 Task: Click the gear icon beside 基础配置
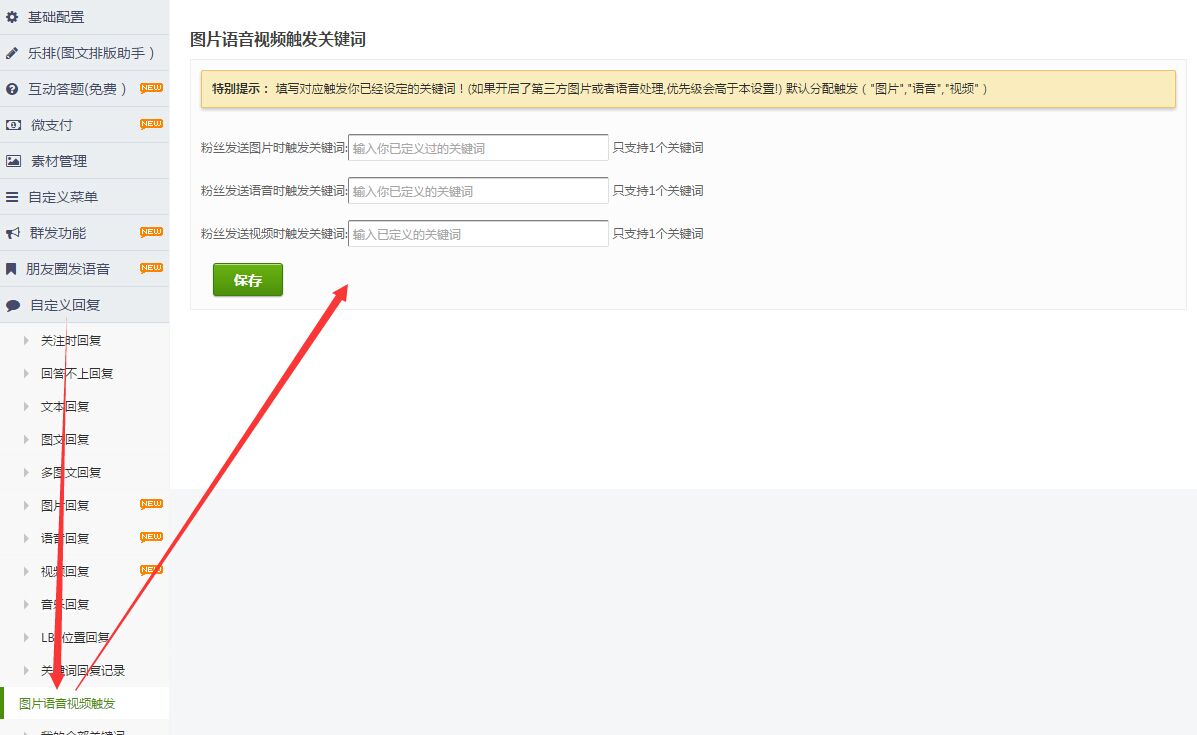pyautogui.click(x=13, y=17)
